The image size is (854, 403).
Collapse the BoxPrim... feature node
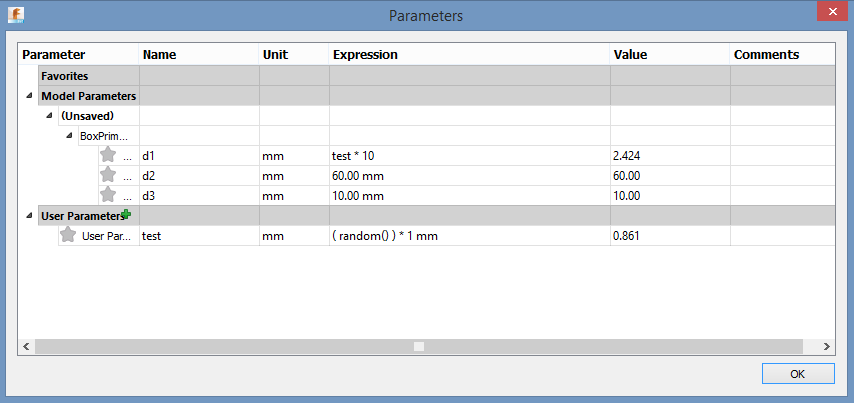(69, 135)
